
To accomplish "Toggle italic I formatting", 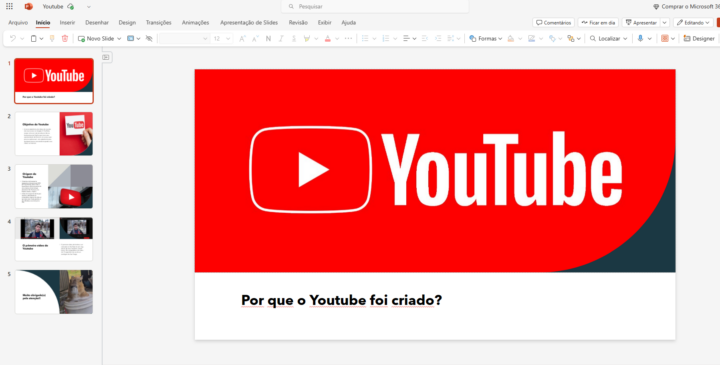I will (281, 39).
